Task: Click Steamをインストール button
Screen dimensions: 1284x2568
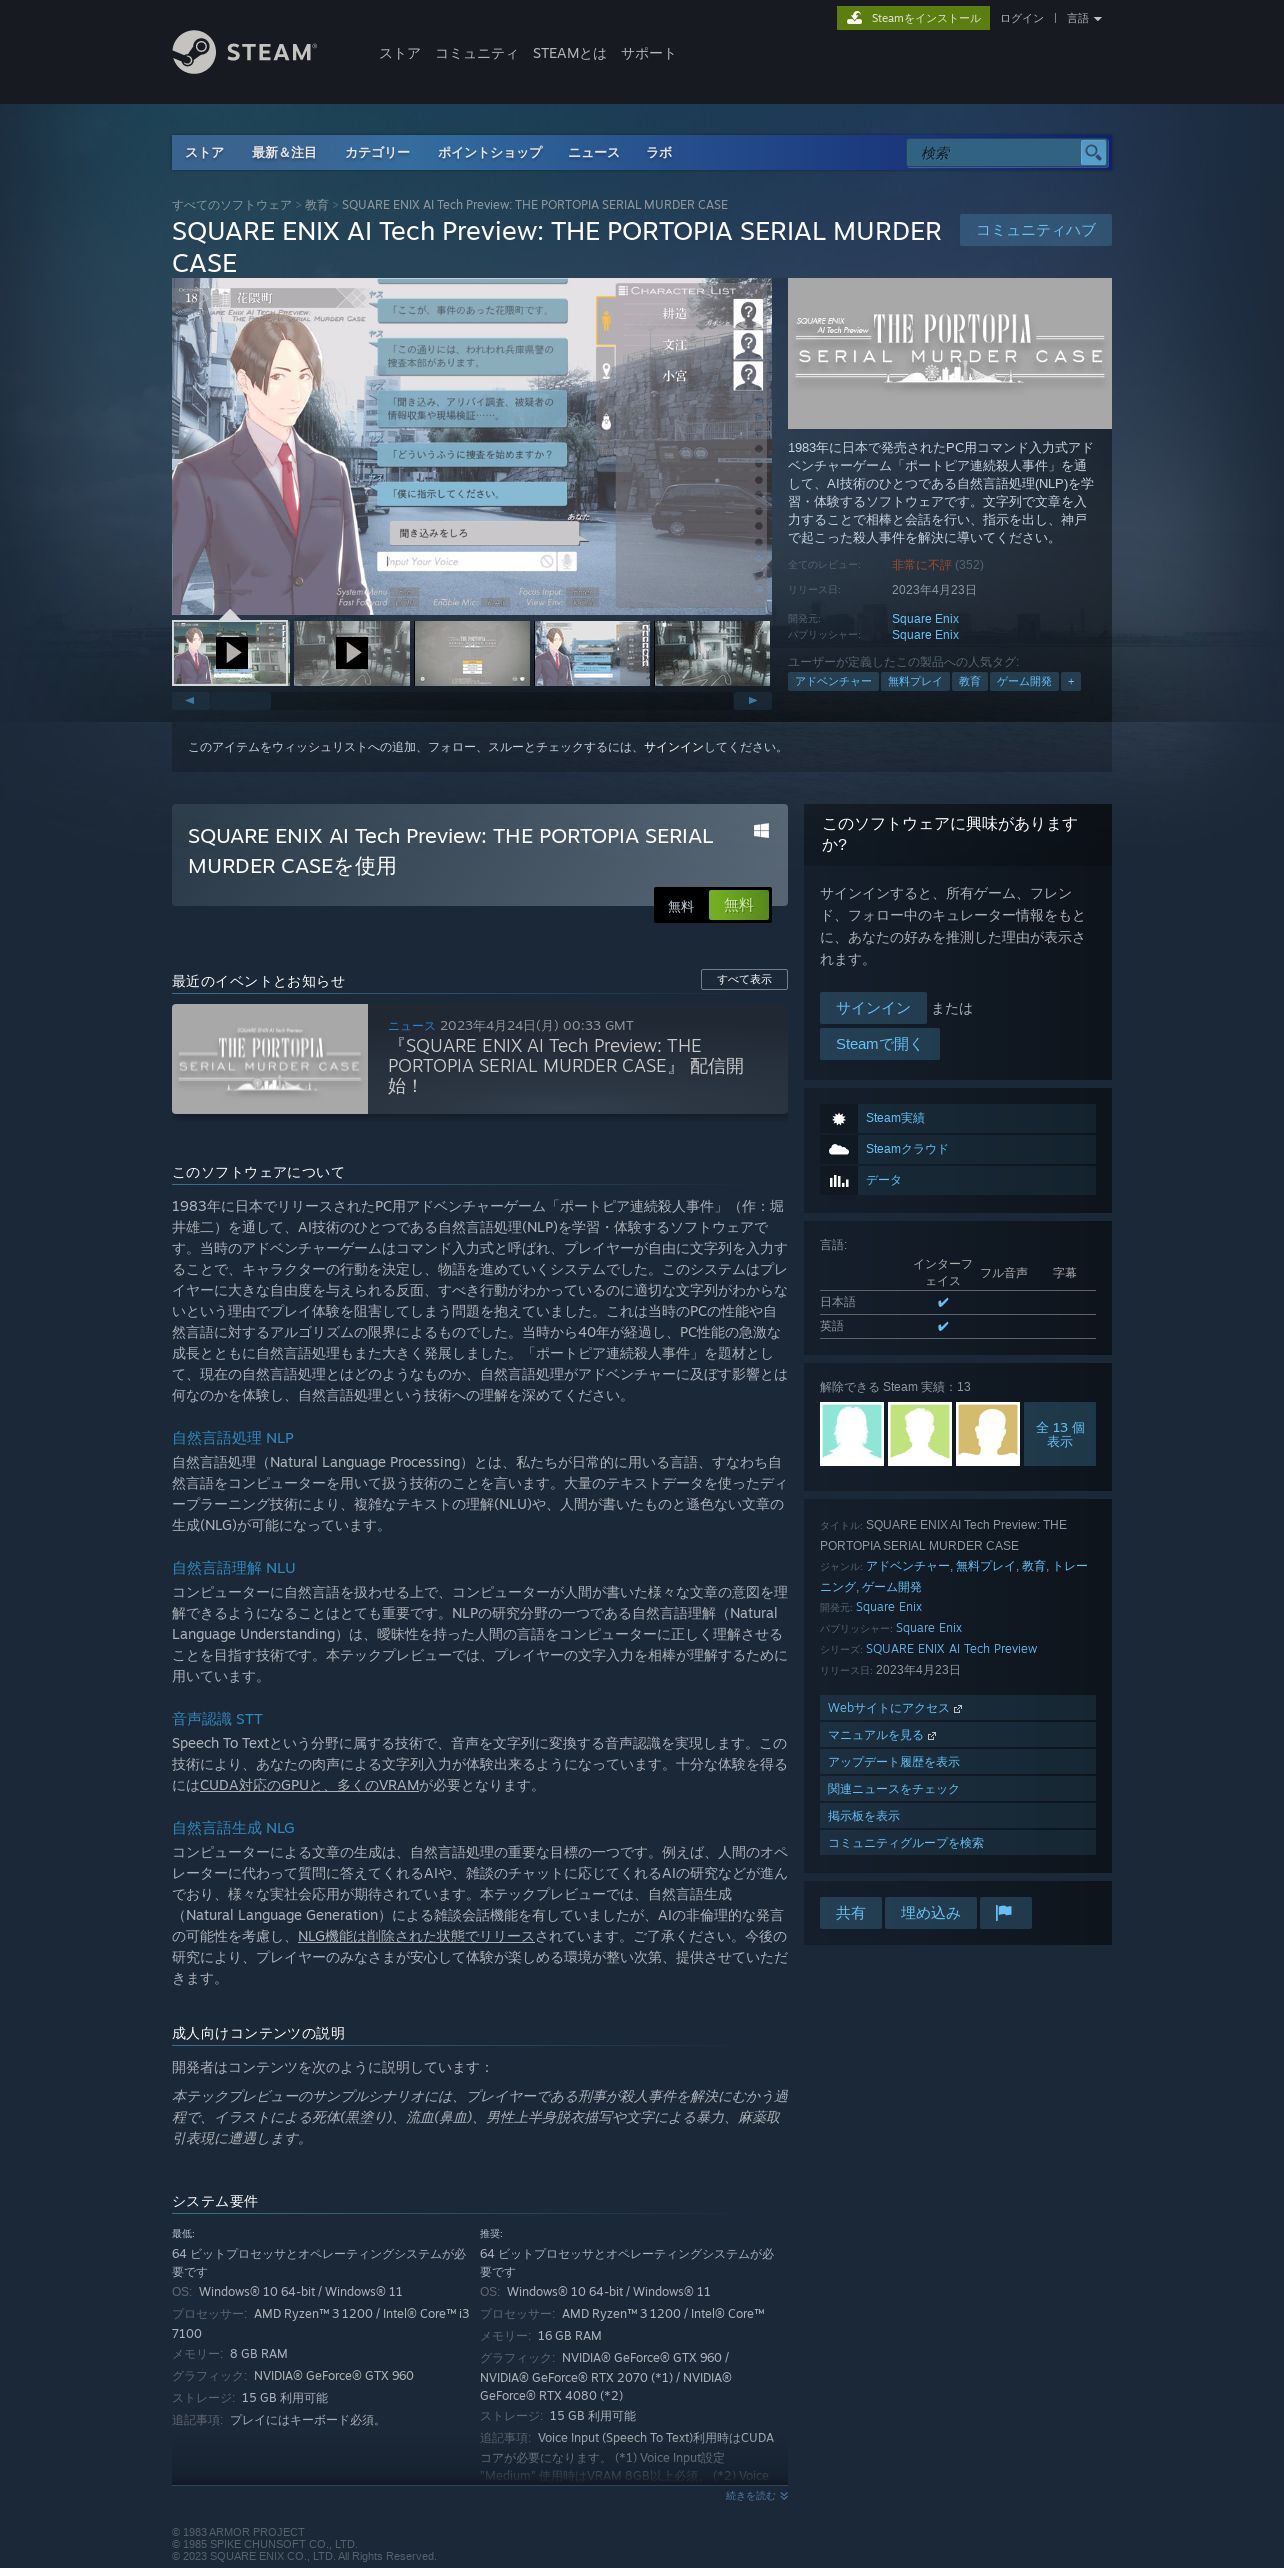Action: pyautogui.click(x=913, y=18)
